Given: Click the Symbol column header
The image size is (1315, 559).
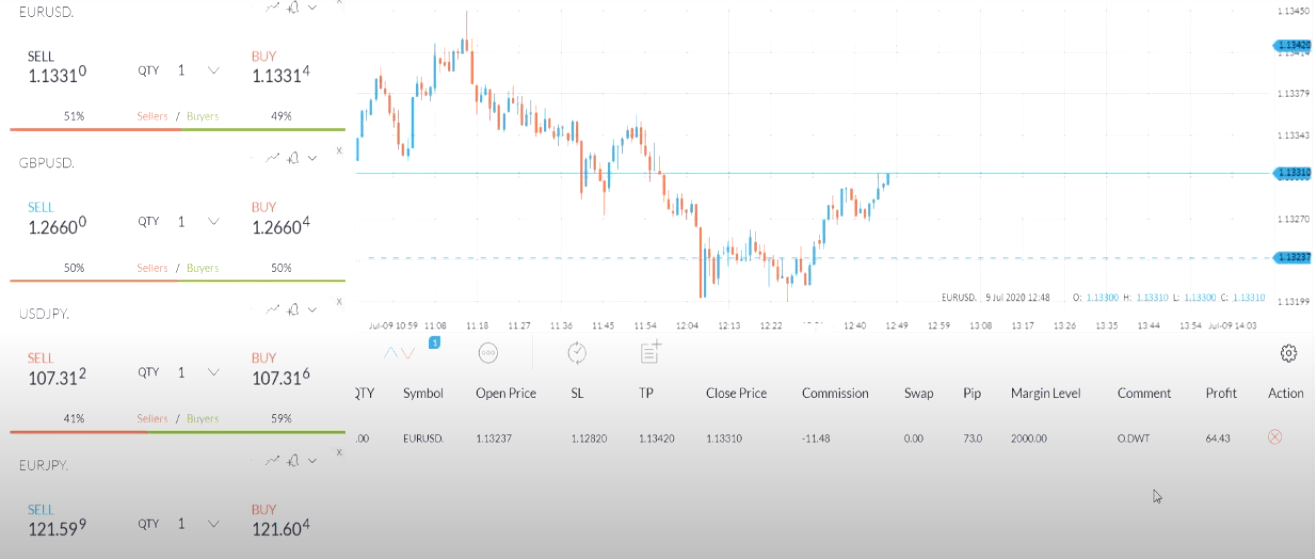Looking at the screenshot, I should pyautogui.click(x=423, y=393).
